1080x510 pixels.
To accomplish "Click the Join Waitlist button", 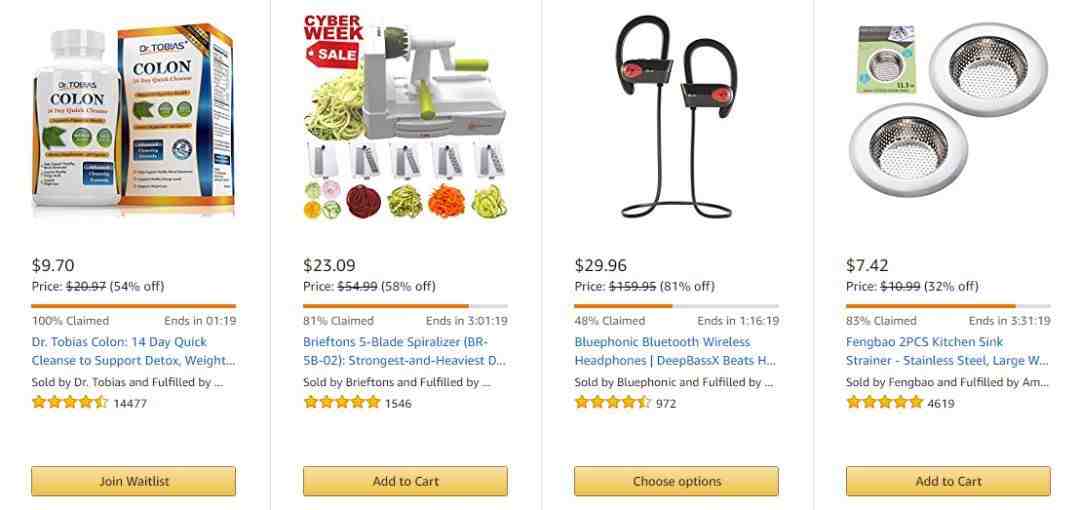I will click(134, 481).
